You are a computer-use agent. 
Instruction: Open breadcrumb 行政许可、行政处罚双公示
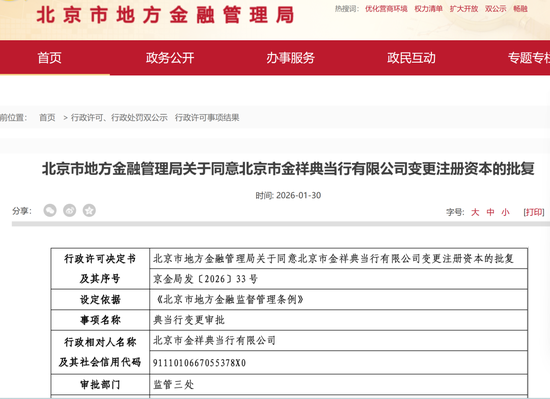(x=119, y=117)
